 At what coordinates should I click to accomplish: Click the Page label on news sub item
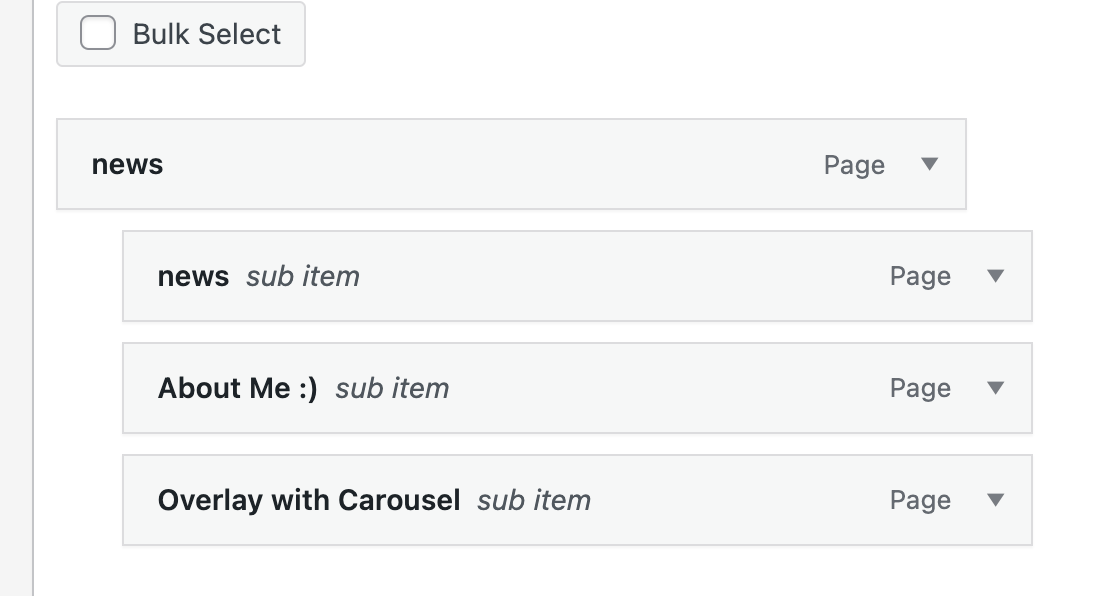pyautogui.click(x=920, y=277)
